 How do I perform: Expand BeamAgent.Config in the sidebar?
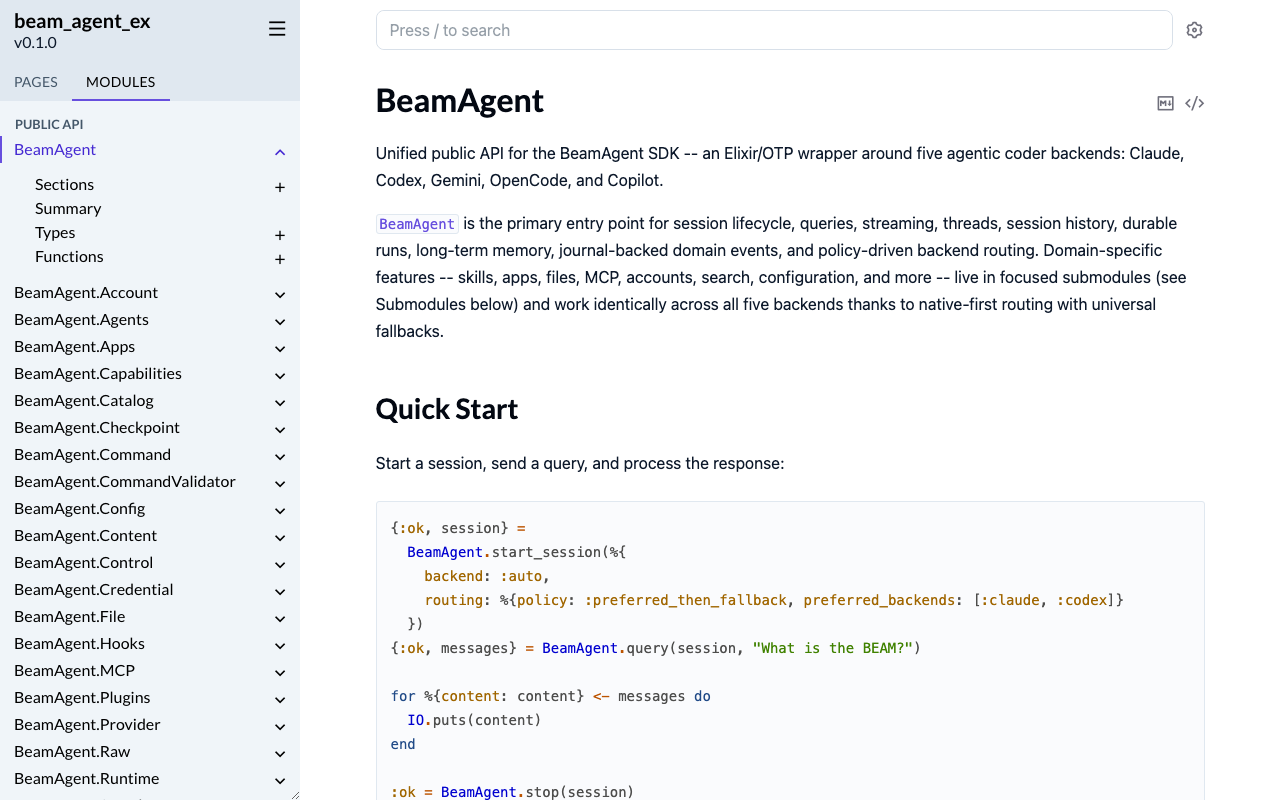pyautogui.click(x=280, y=510)
